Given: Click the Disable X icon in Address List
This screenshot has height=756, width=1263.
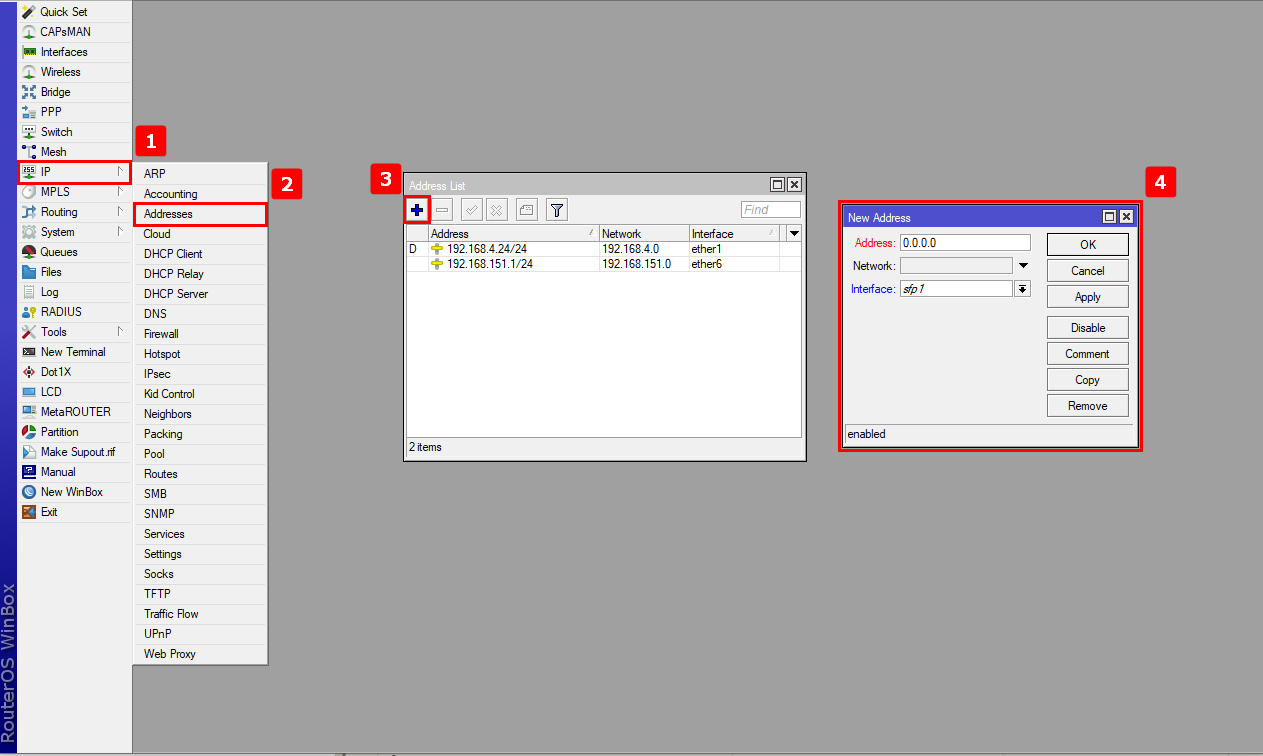Looking at the screenshot, I should point(496,210).
